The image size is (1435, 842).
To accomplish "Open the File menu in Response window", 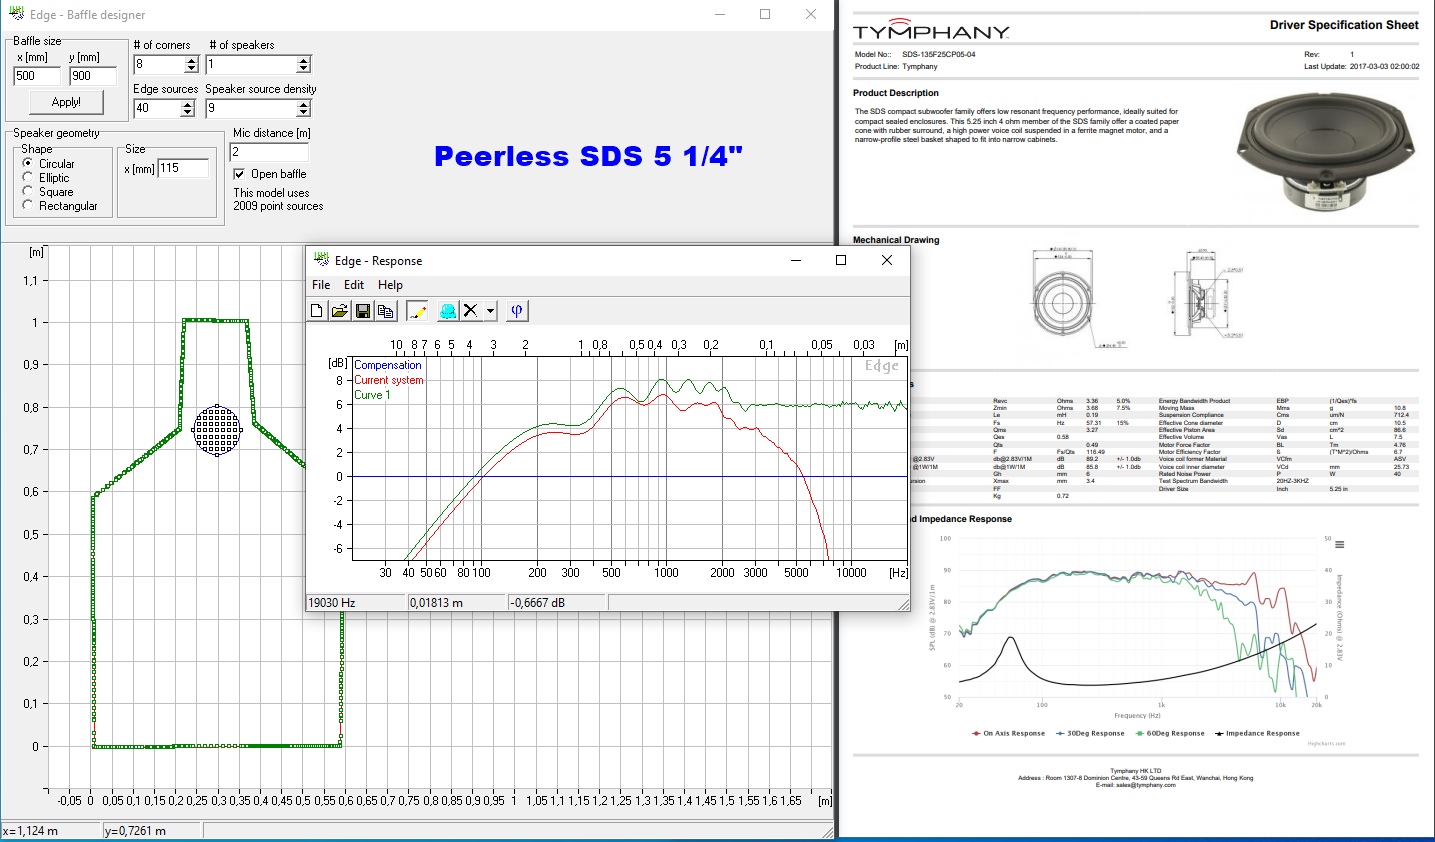I will pyautogui.click(x=321, y=285).
